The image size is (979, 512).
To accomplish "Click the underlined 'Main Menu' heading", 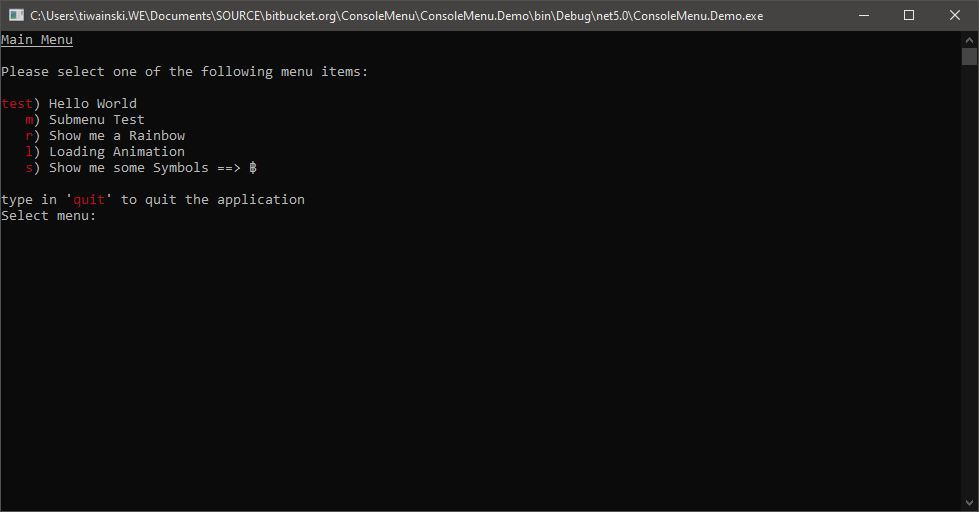I will (37, 40).
